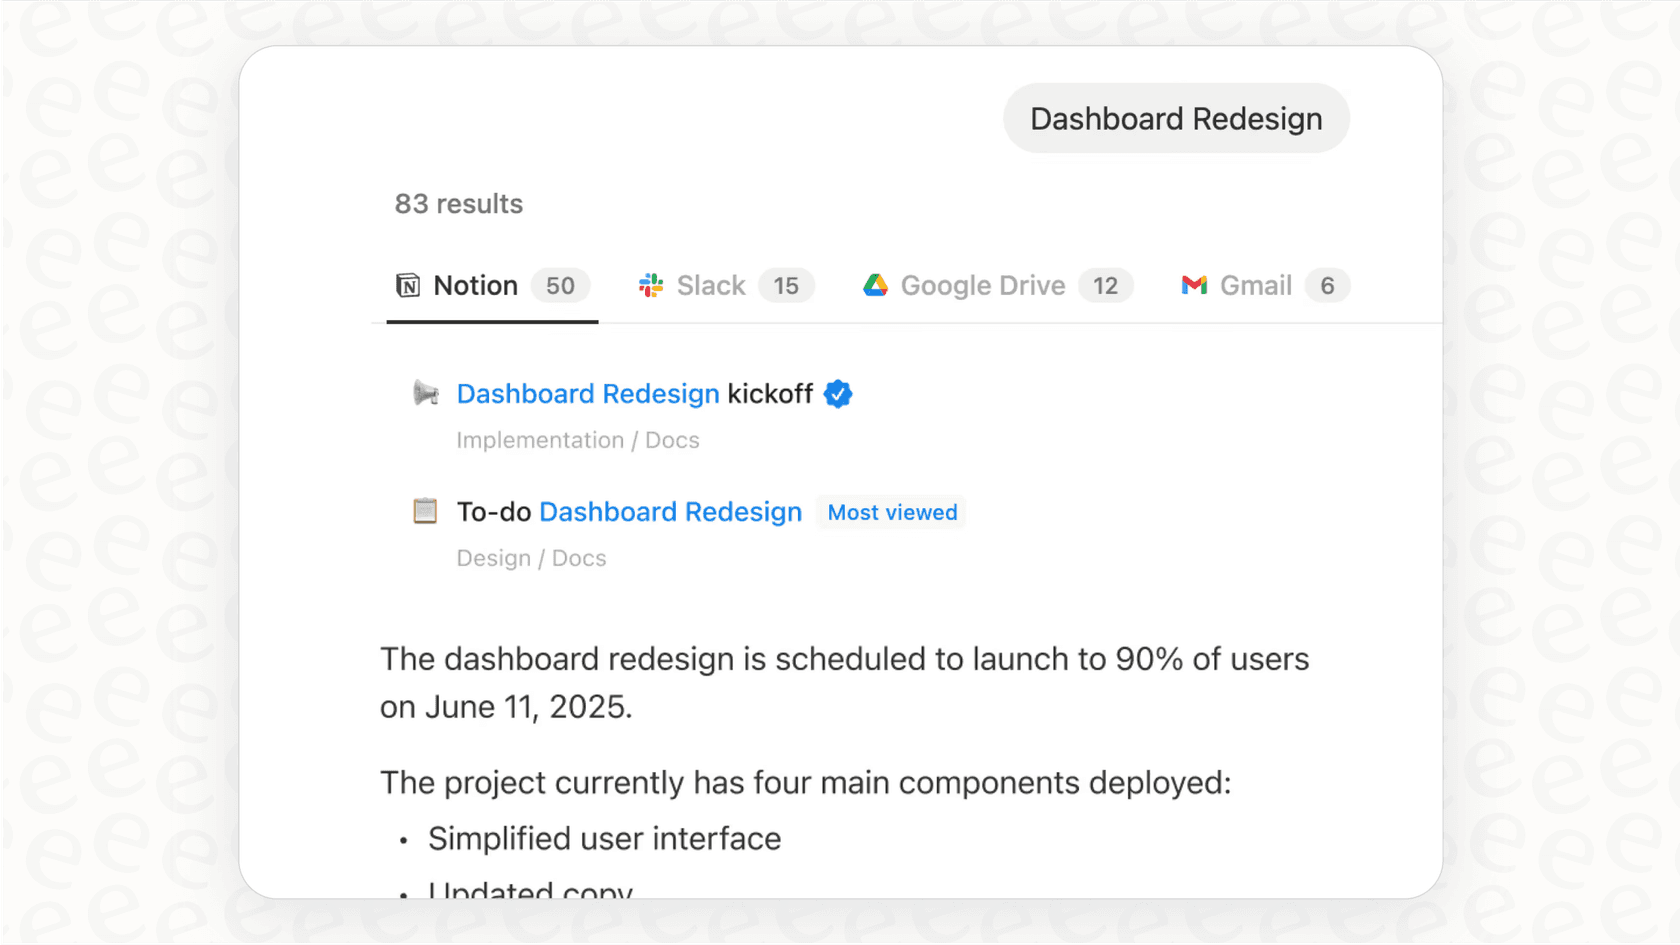Open the Dashboard Redesign kickoff document
This screenshot has width=1680, height=945.
click(588, 393)
